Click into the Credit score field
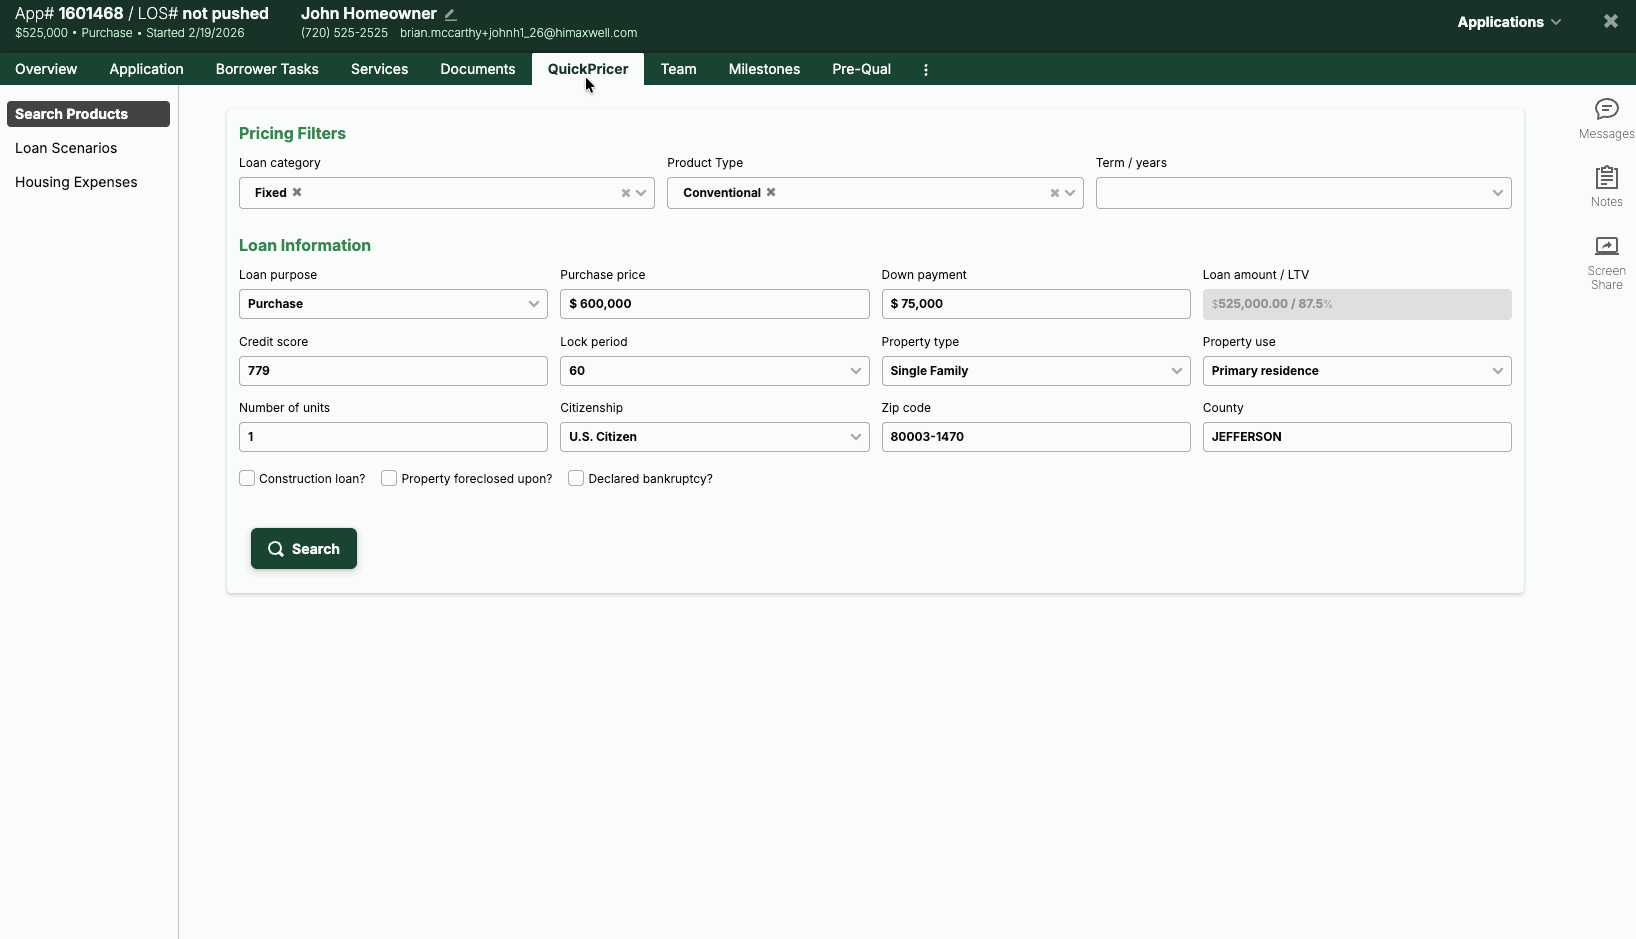 click(x=392, y=371)
